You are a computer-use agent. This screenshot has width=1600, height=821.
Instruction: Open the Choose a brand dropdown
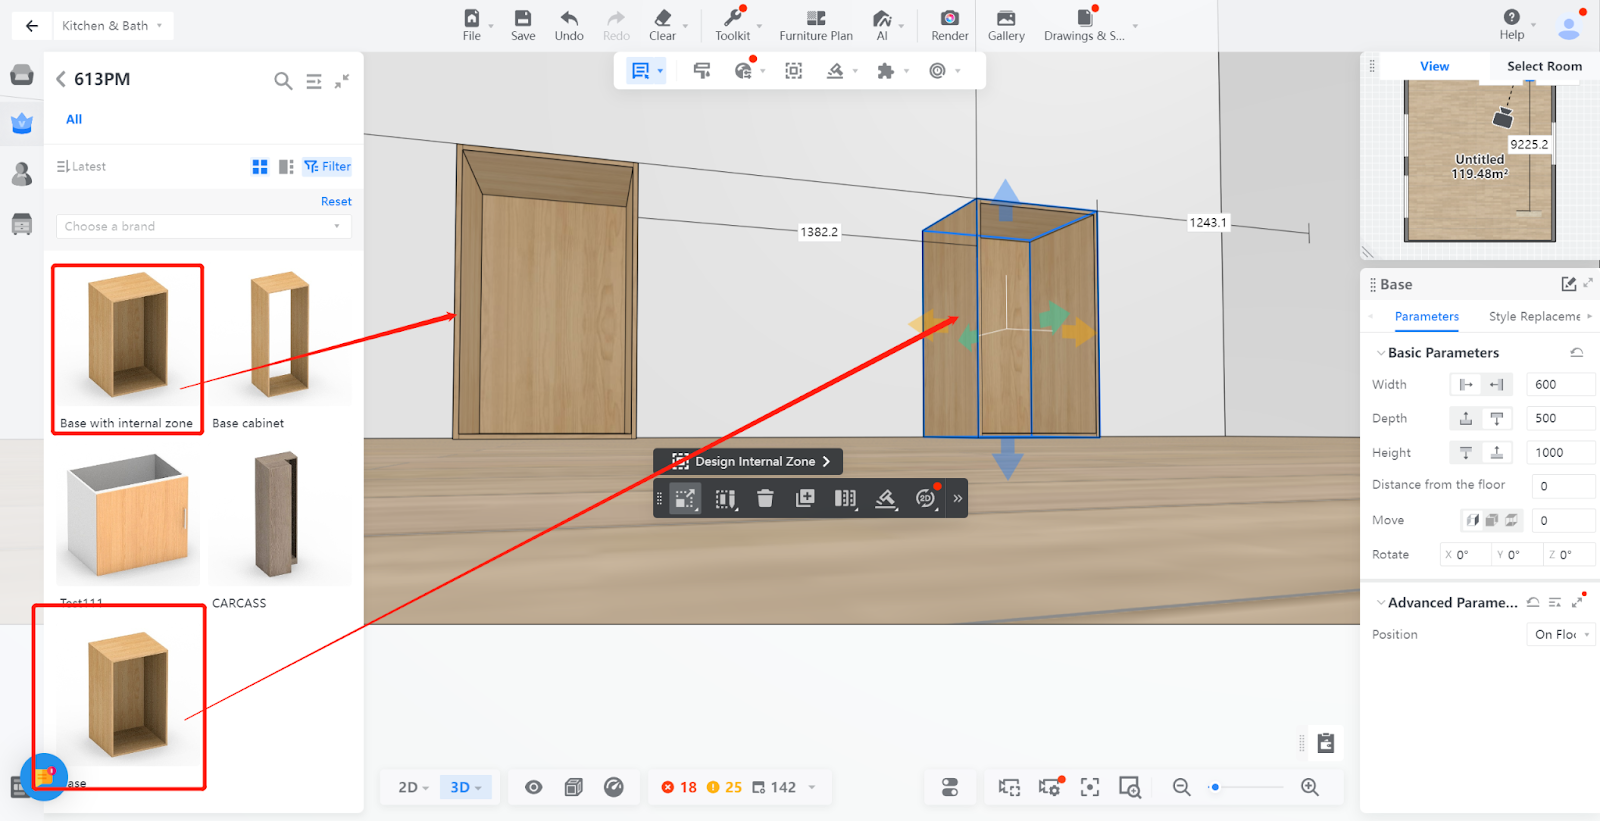point(203,227)
